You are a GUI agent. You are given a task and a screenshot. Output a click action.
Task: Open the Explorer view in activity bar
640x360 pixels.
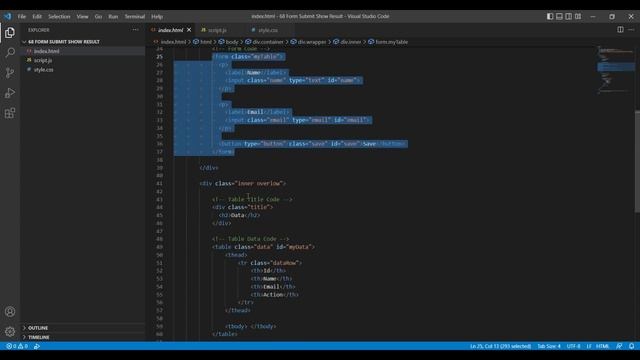click(x=10, y=33)
